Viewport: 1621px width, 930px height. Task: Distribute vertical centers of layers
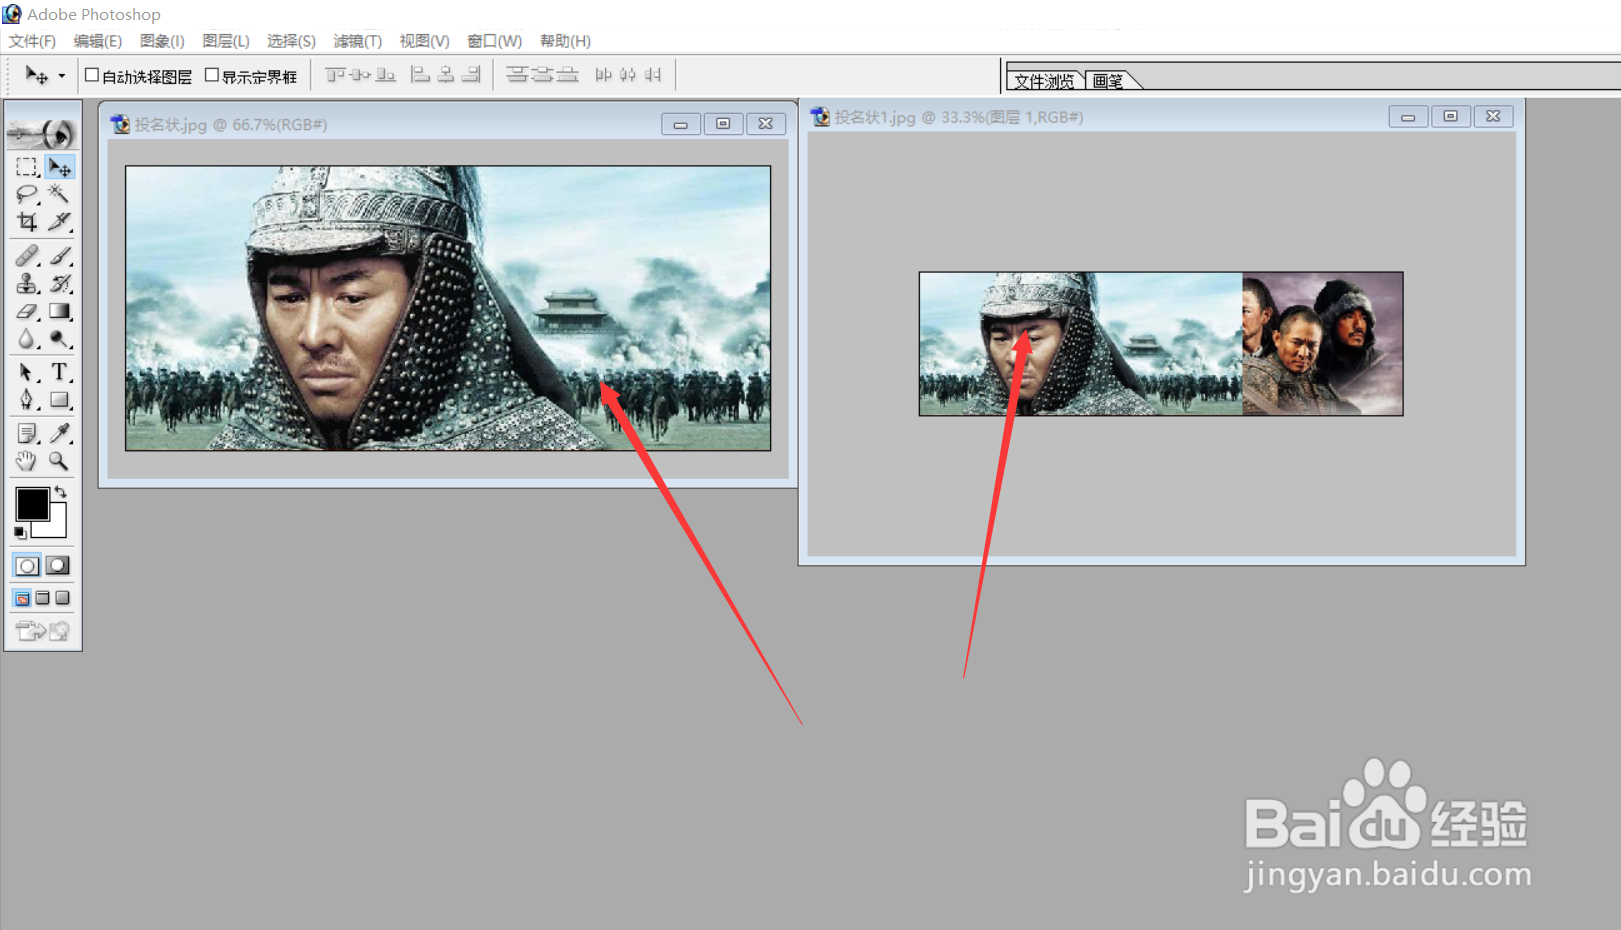[542, 75]
